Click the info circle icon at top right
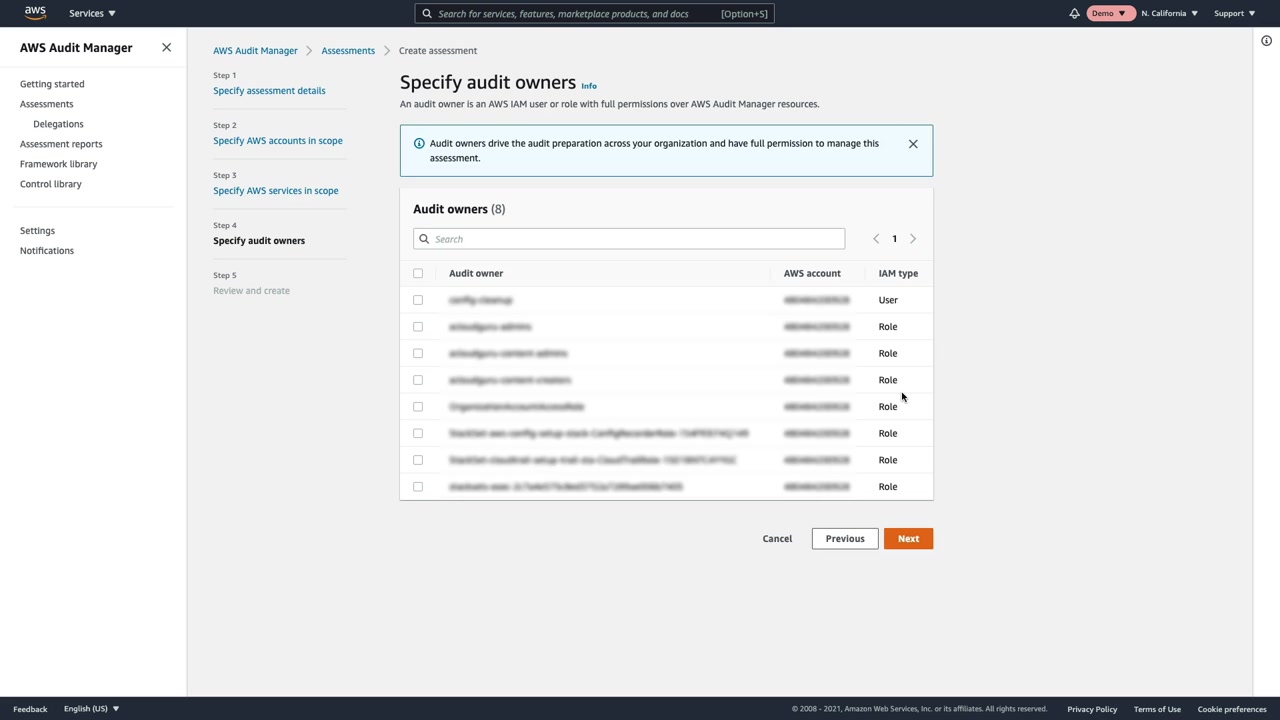 (x=1266, y=41)
